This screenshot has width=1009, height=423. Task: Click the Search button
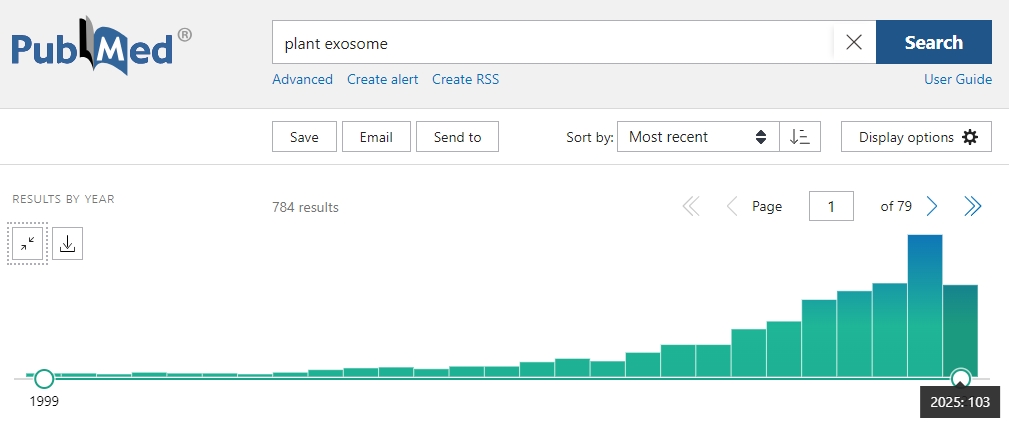click(x=933, y=42)
